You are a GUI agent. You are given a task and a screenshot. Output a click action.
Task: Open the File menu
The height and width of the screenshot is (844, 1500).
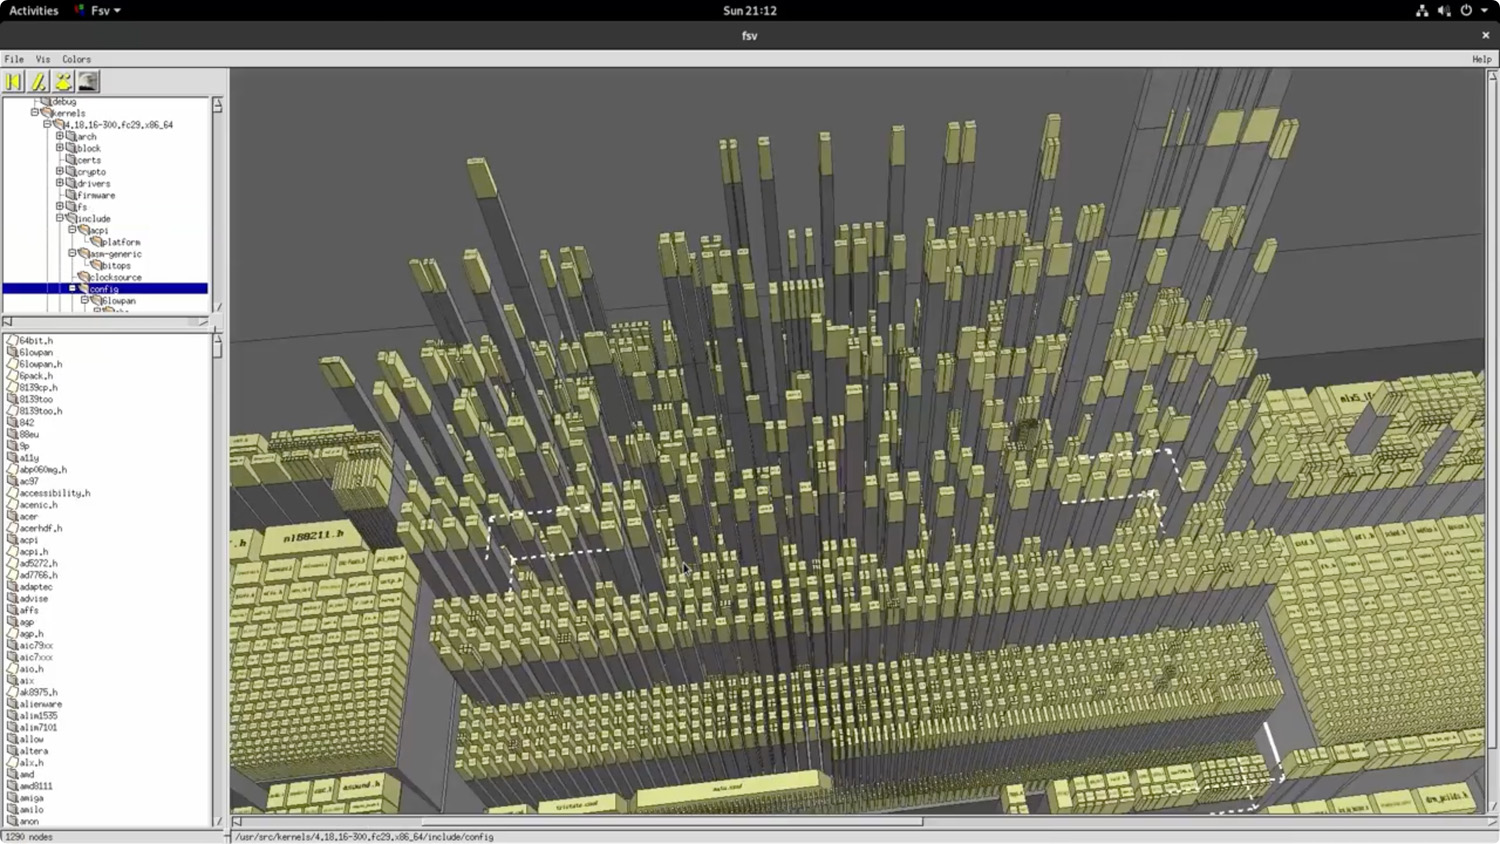click(14, 59)
